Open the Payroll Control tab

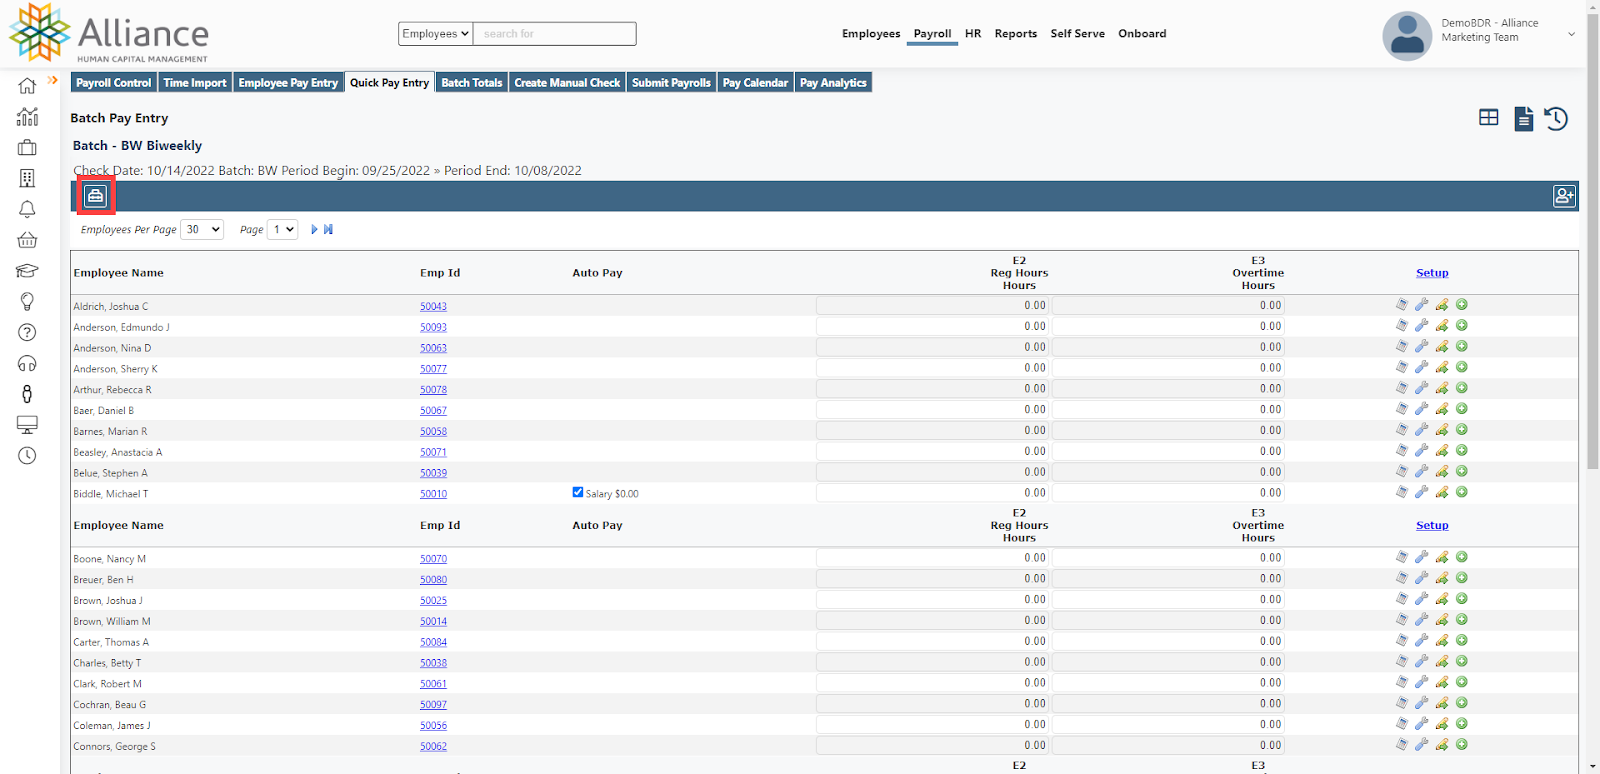[114, 83]
